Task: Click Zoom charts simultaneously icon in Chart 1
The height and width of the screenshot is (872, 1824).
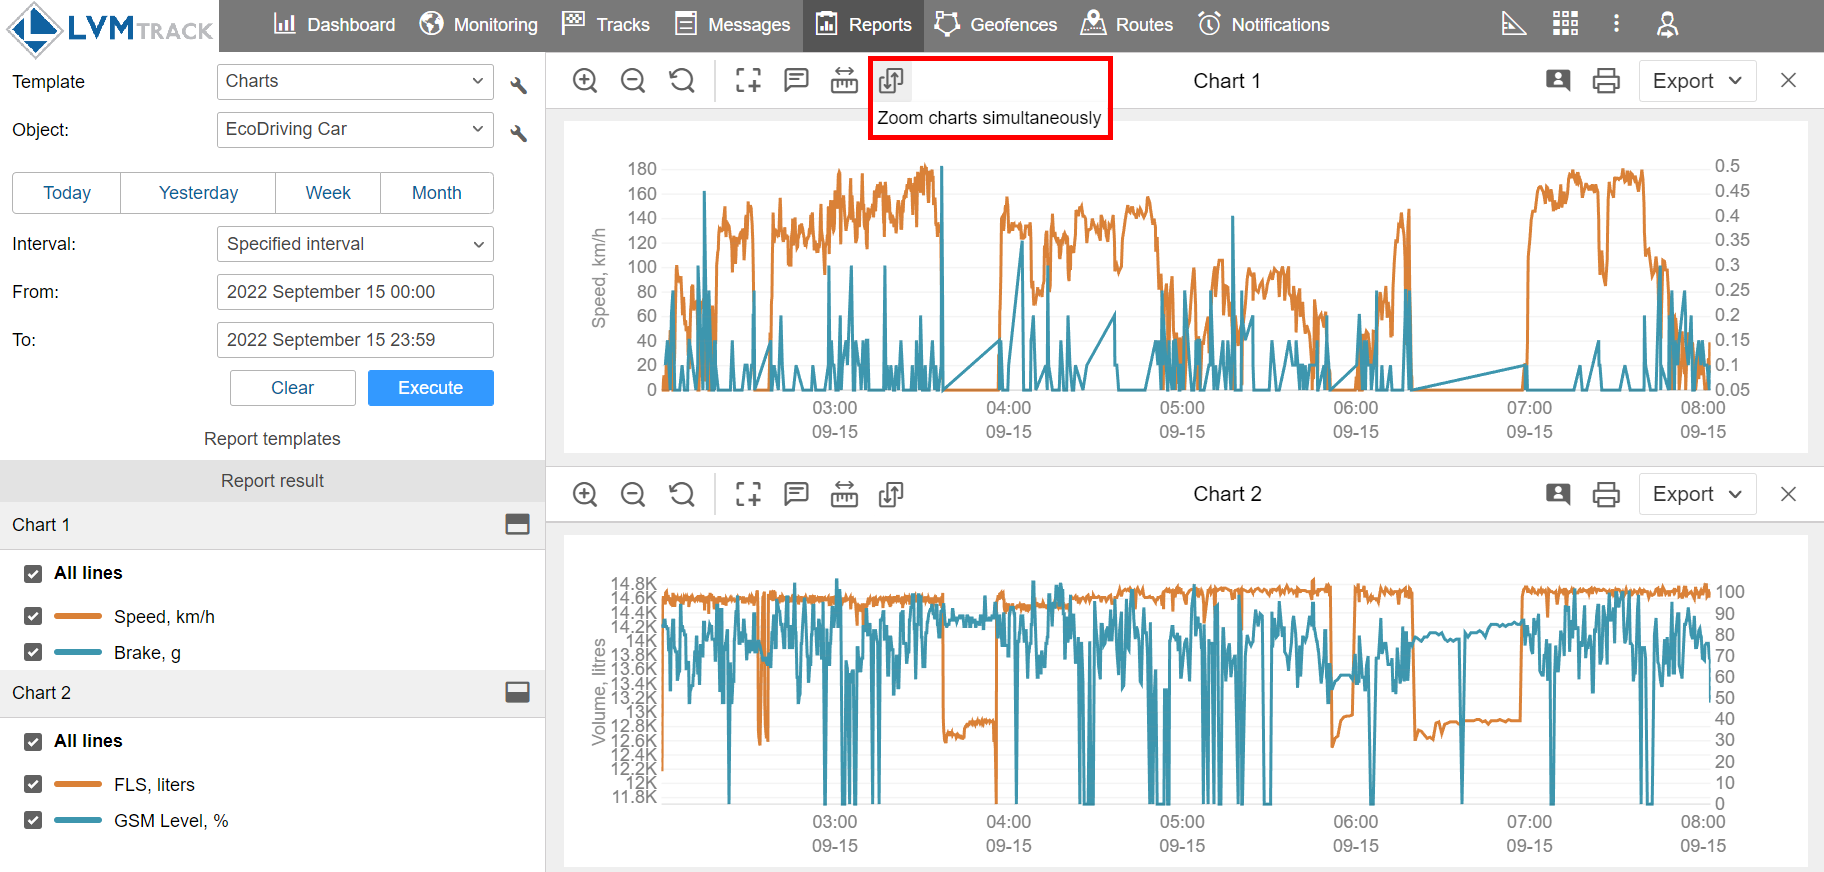Action: pos(891,81)
